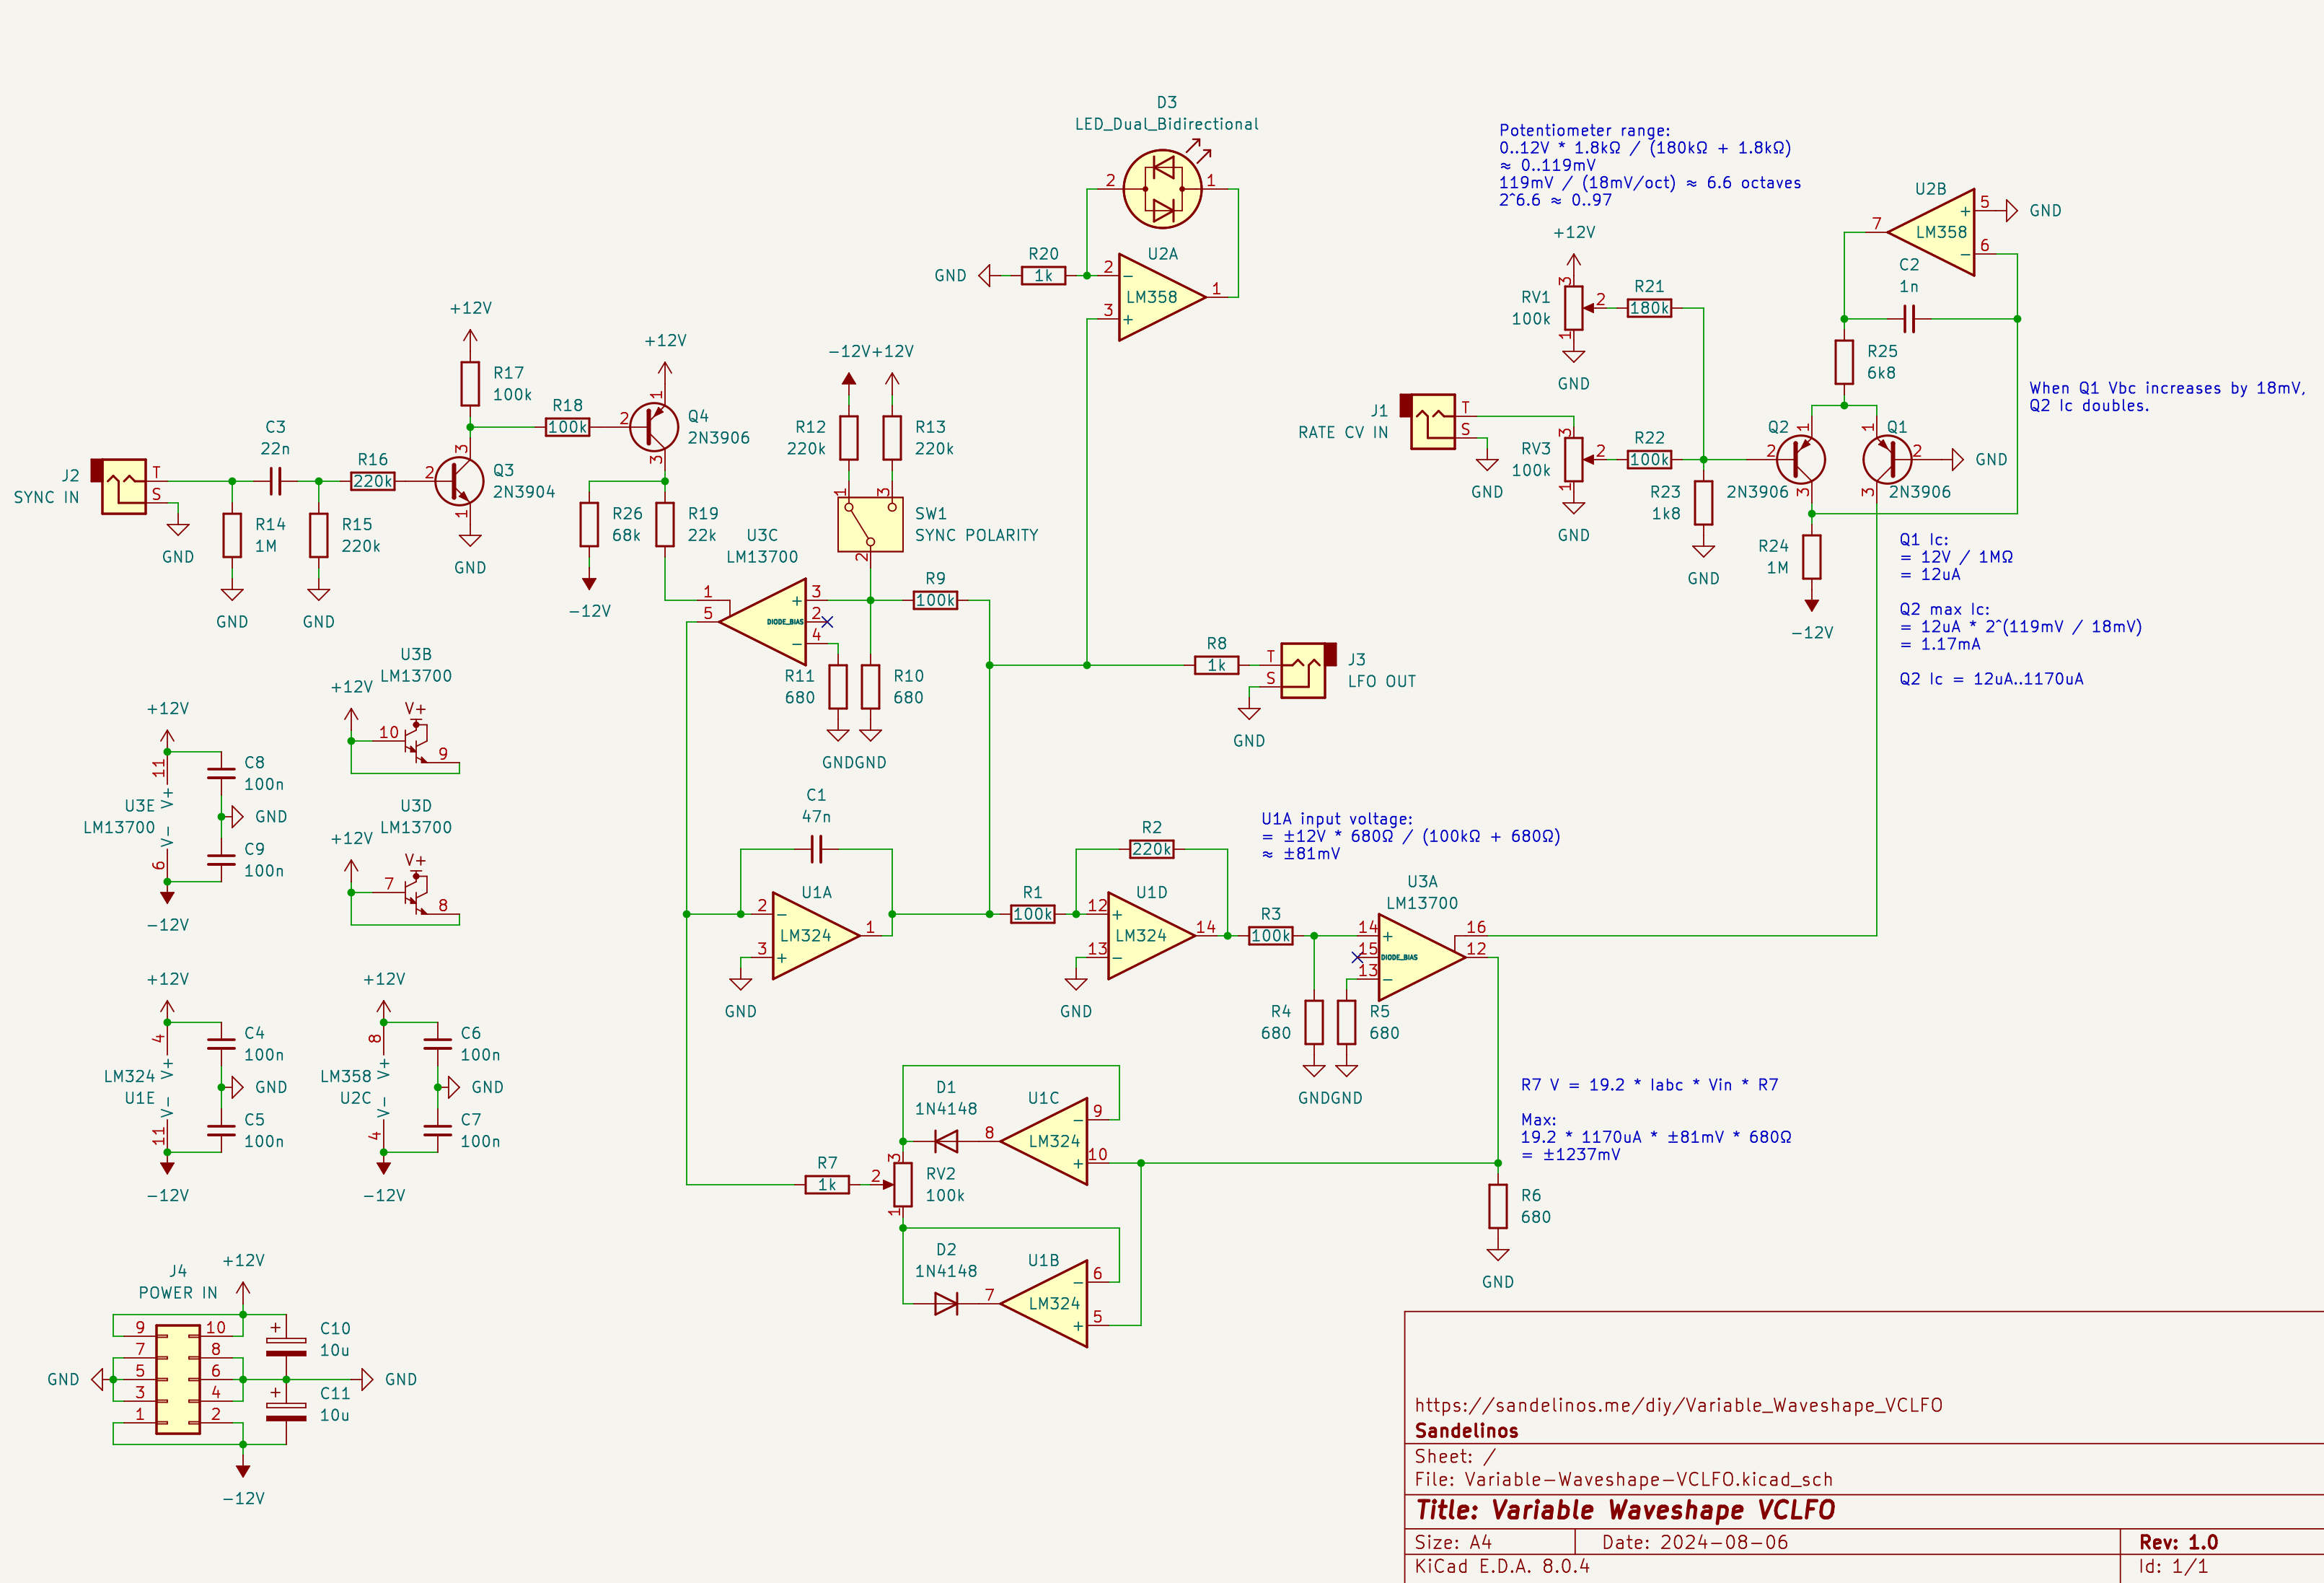Select the 'Potentiometer range:' annotation note
This screenshot has width=2324, height=1583.
1650,165
